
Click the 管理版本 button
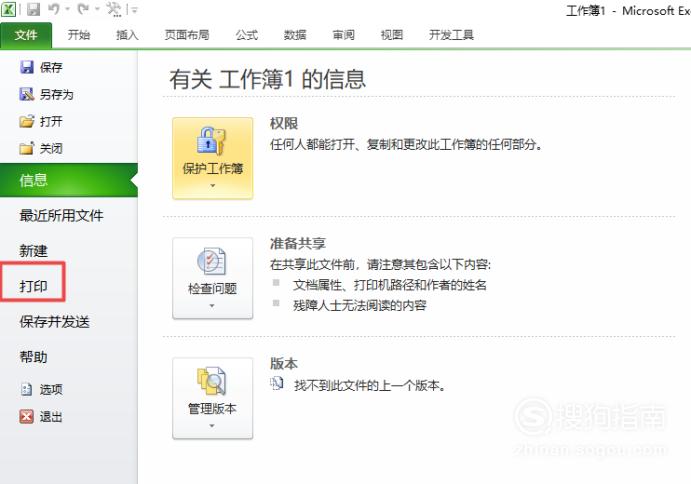(x=213, y=398)
